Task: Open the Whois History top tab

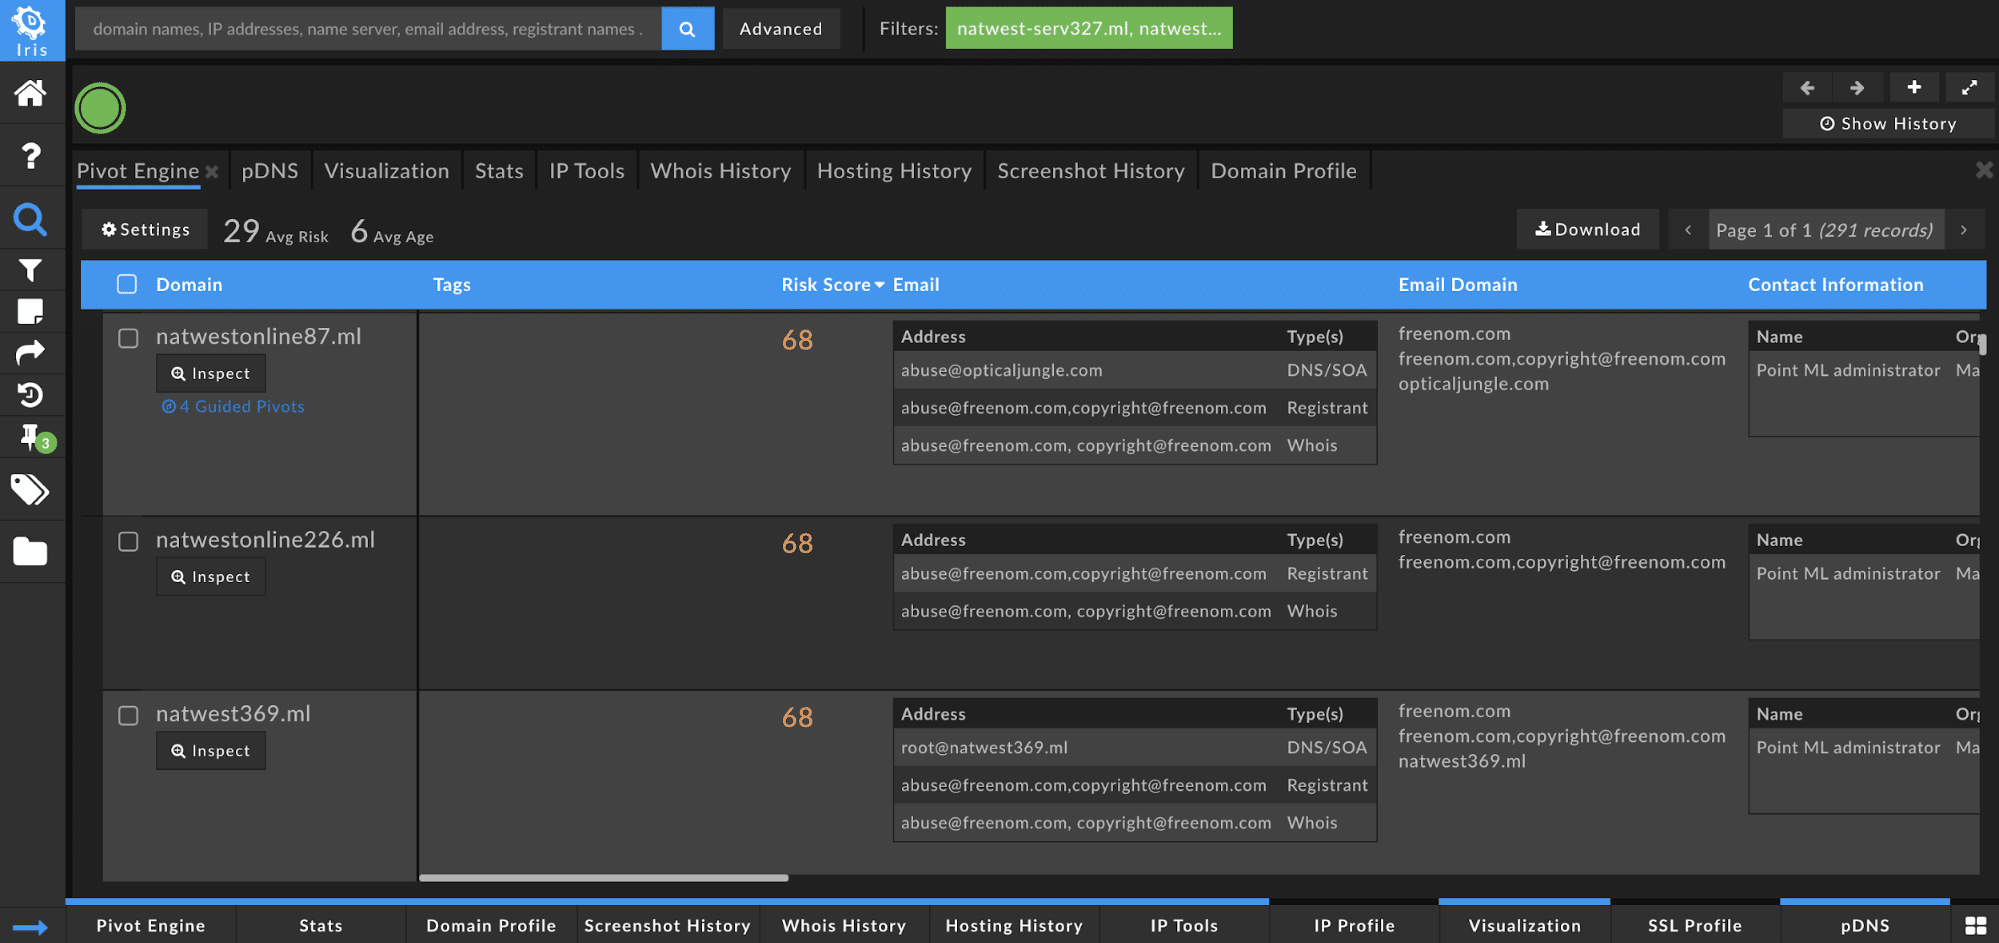Action: pyautogui.click(x=721, y=171)
